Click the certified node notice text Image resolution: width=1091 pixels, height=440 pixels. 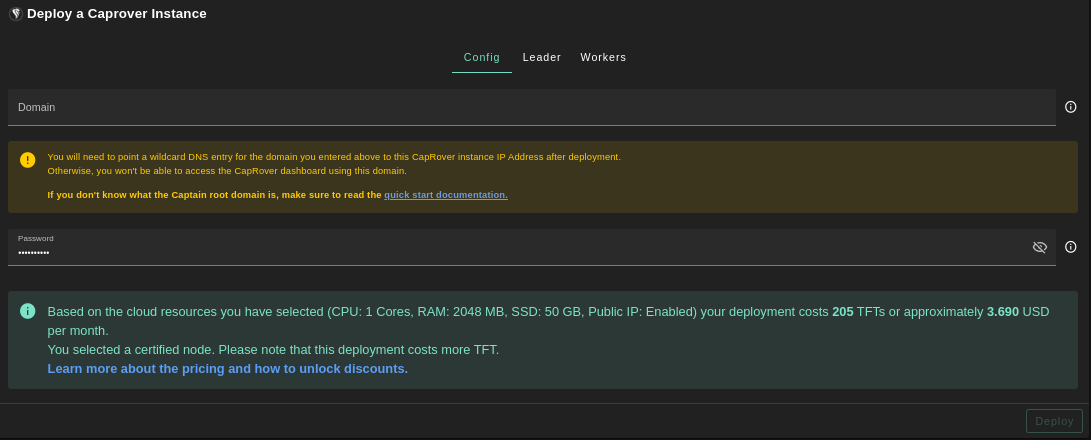(x=272, y=350)
